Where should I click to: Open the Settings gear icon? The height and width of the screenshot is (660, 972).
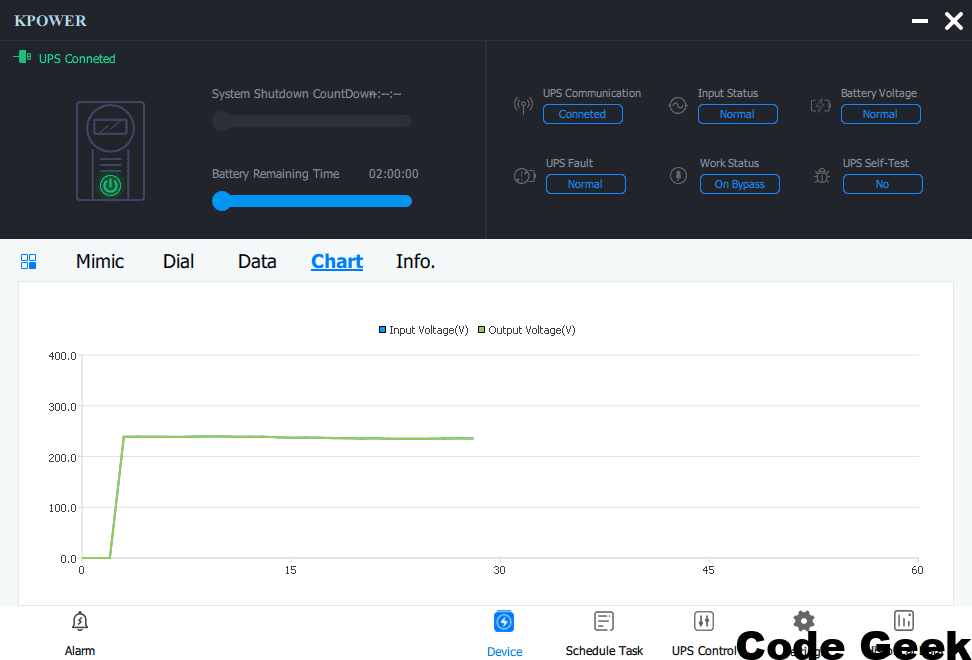(803, 621)
